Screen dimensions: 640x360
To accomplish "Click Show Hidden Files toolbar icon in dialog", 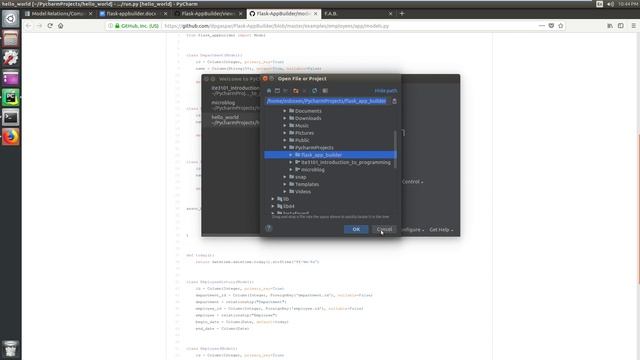I will (x=325, y=91).
